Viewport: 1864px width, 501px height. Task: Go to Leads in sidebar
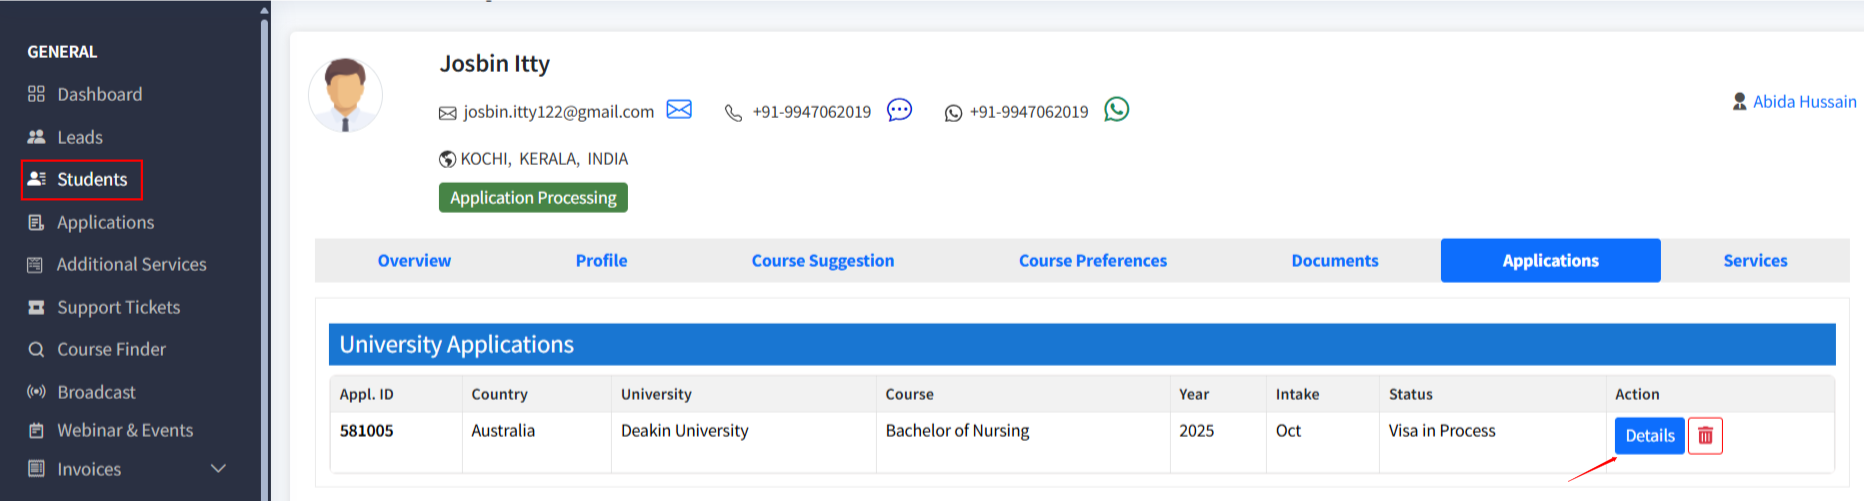tap(80, 137)
